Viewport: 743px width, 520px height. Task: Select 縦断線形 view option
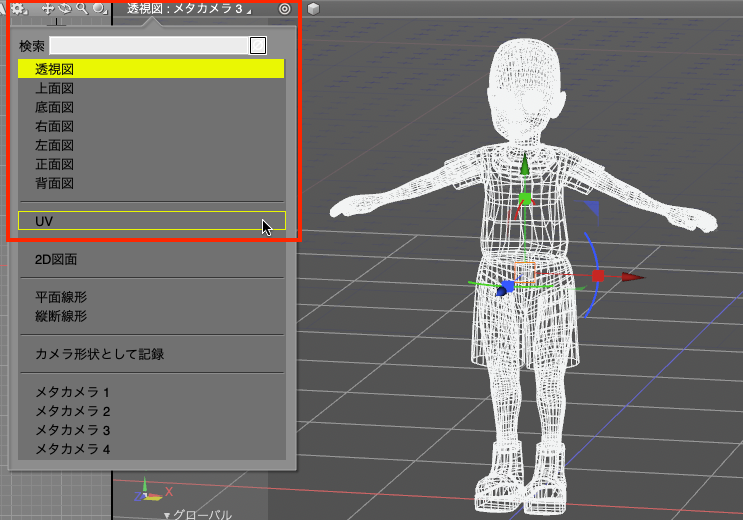(61, 316)
